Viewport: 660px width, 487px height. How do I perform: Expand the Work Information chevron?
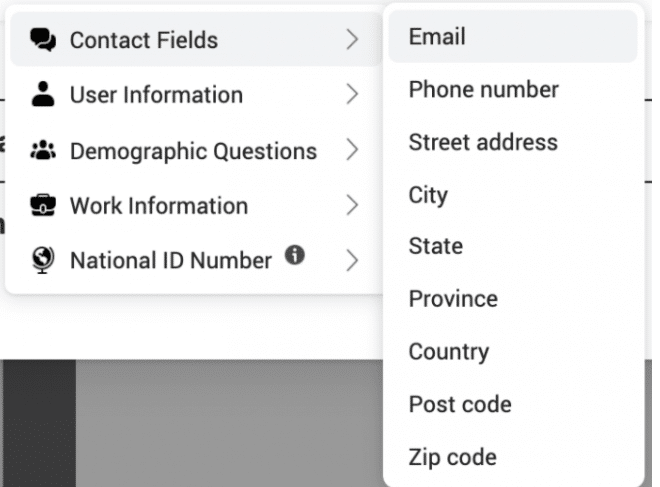[352, 205]
